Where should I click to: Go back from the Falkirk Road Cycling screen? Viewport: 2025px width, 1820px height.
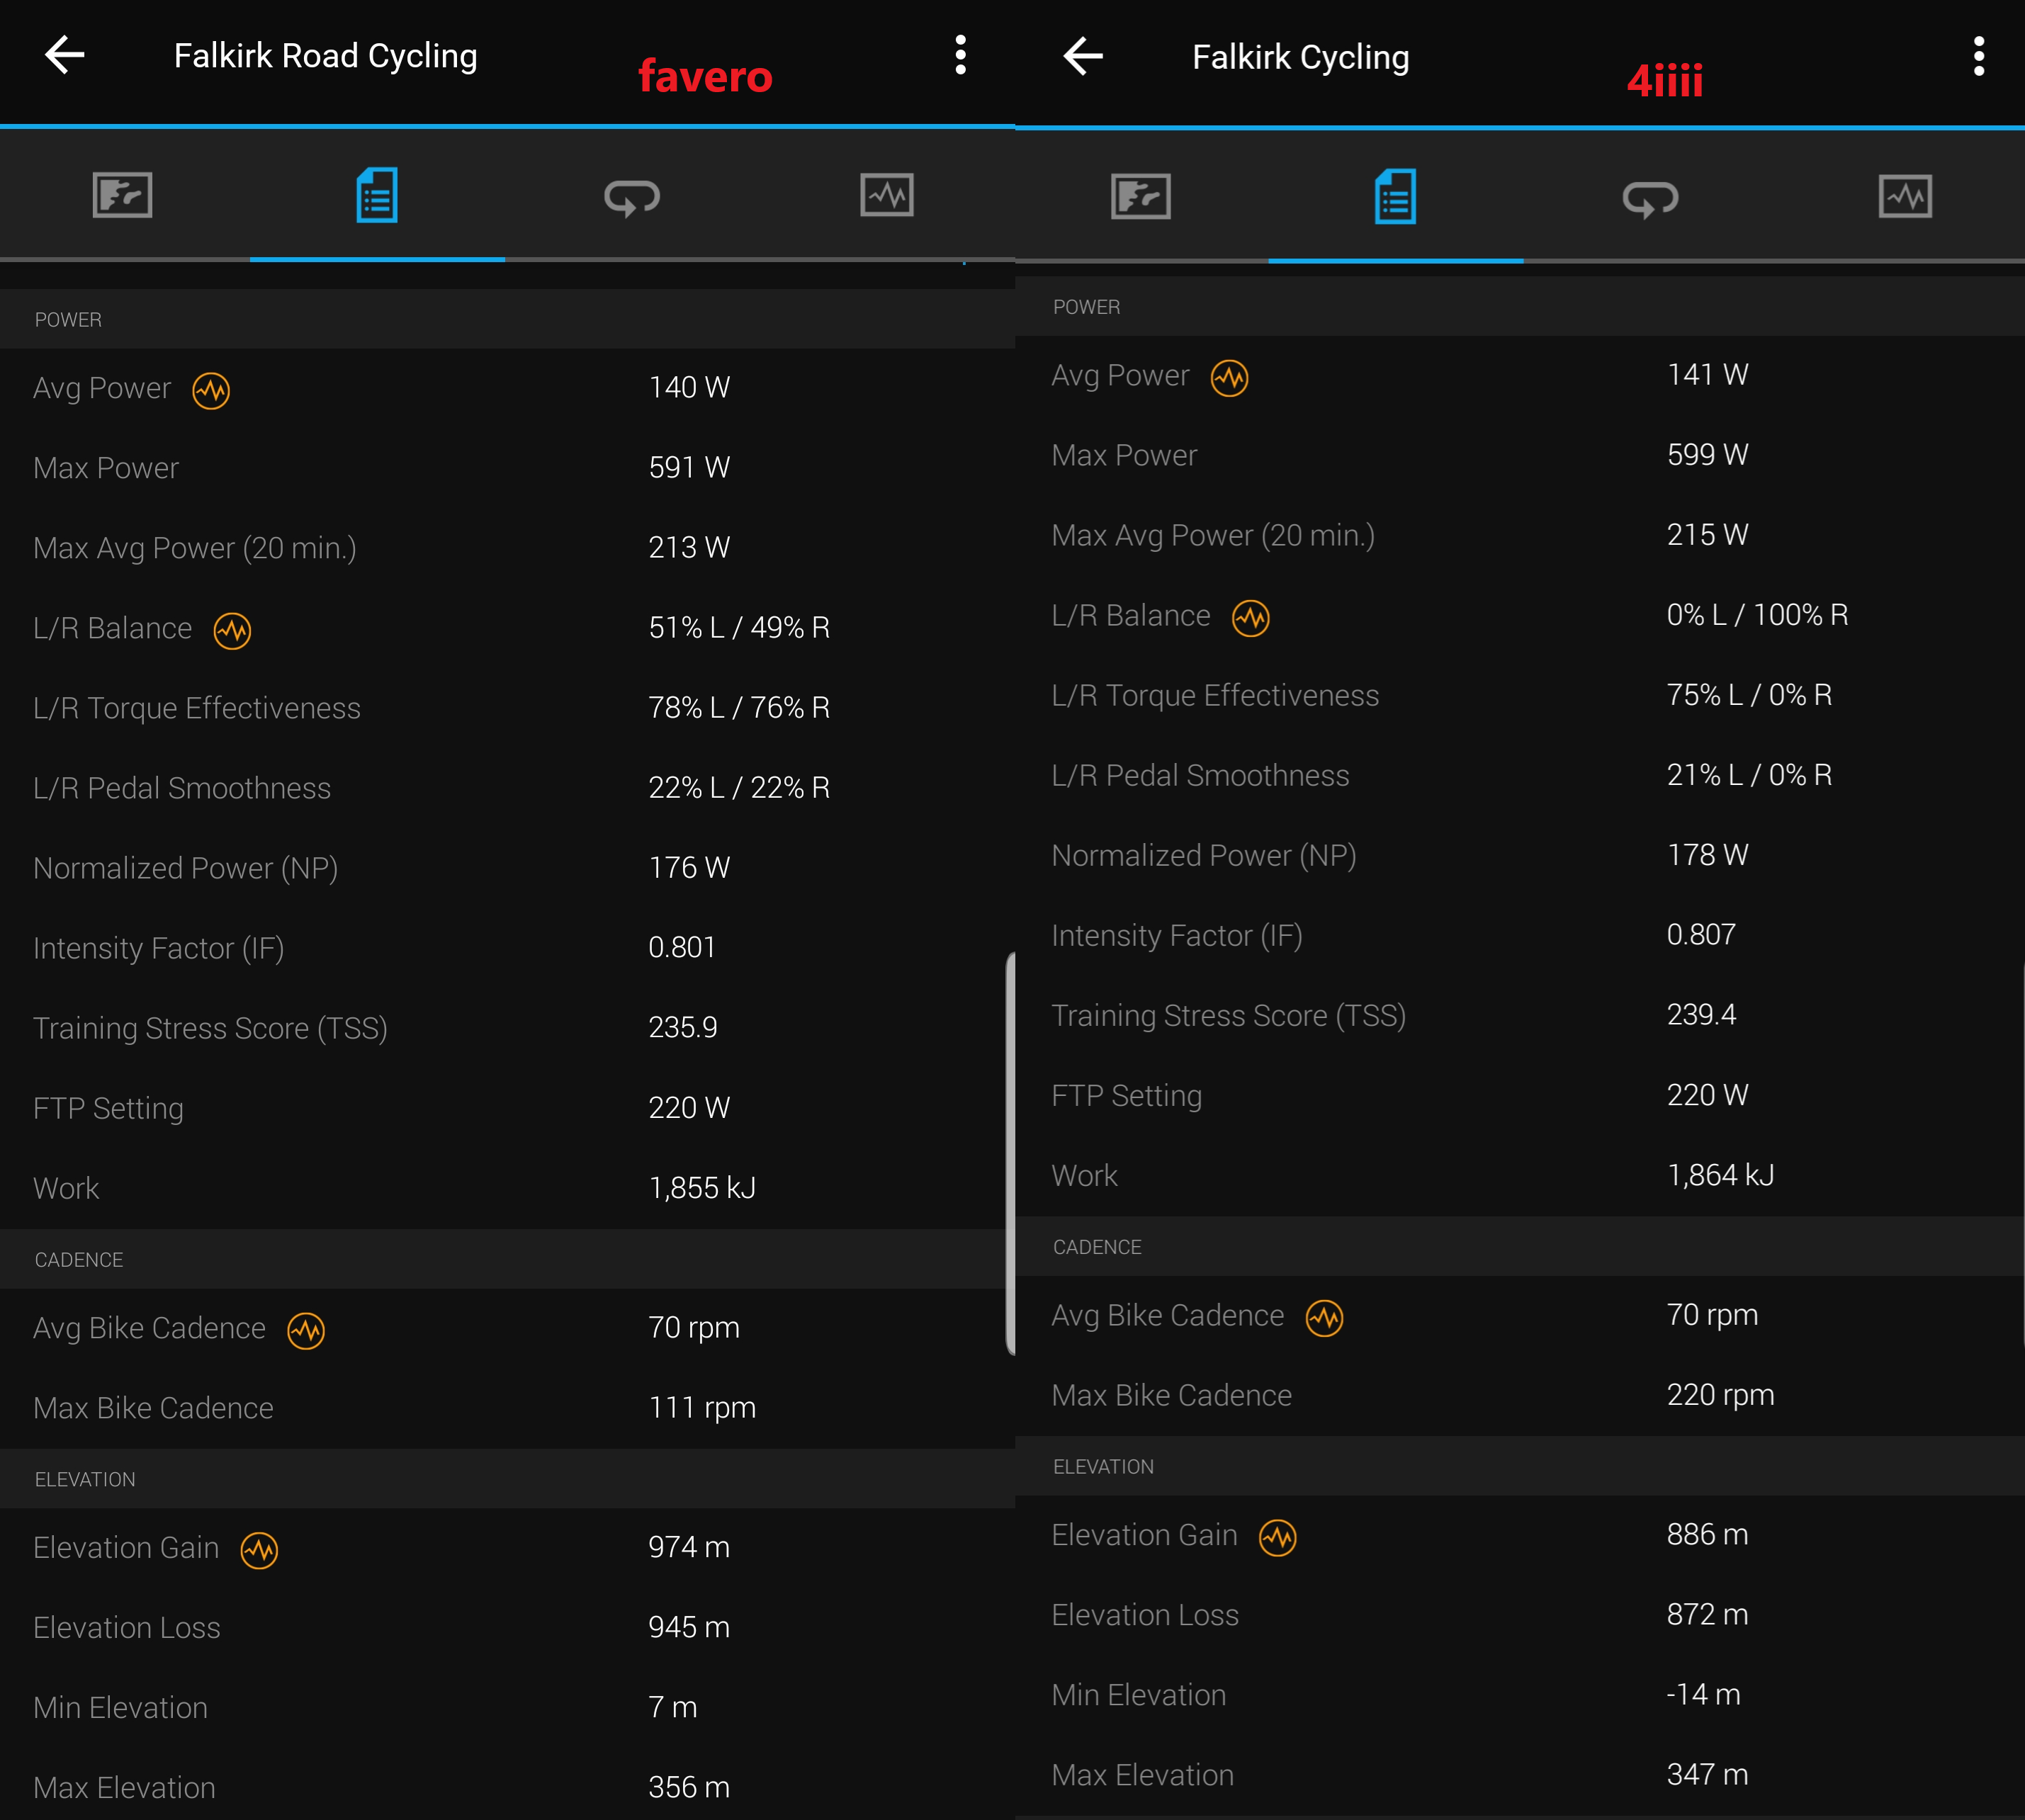tap(65, 55)
